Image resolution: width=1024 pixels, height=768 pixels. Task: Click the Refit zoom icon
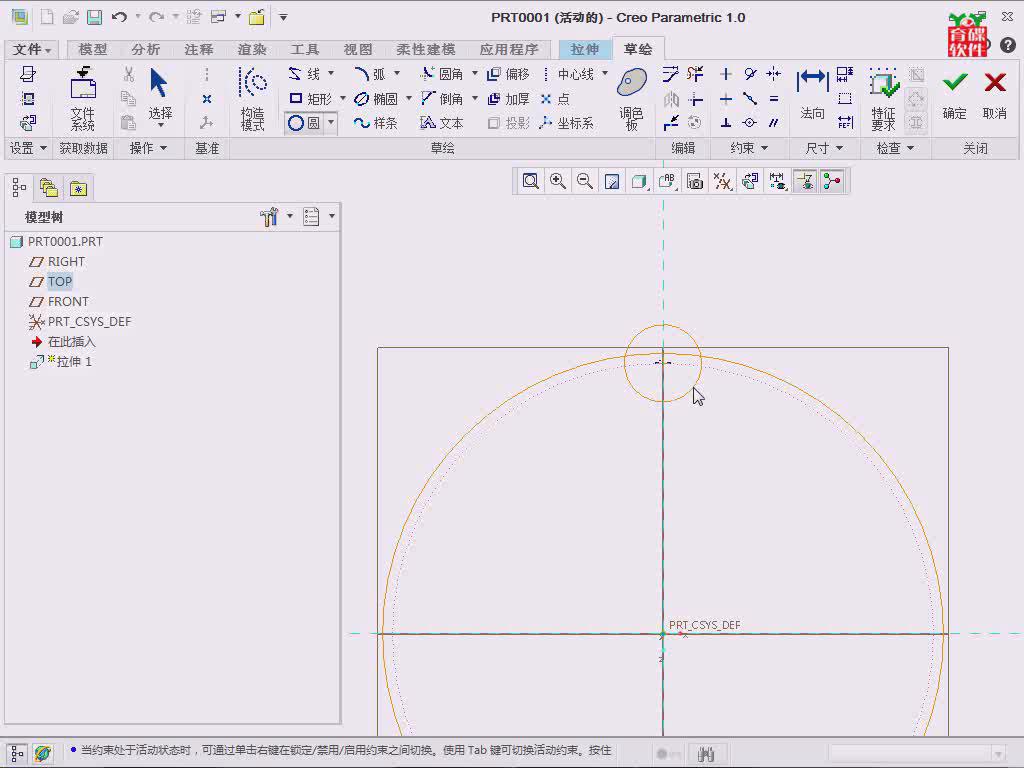click(530, 181)
